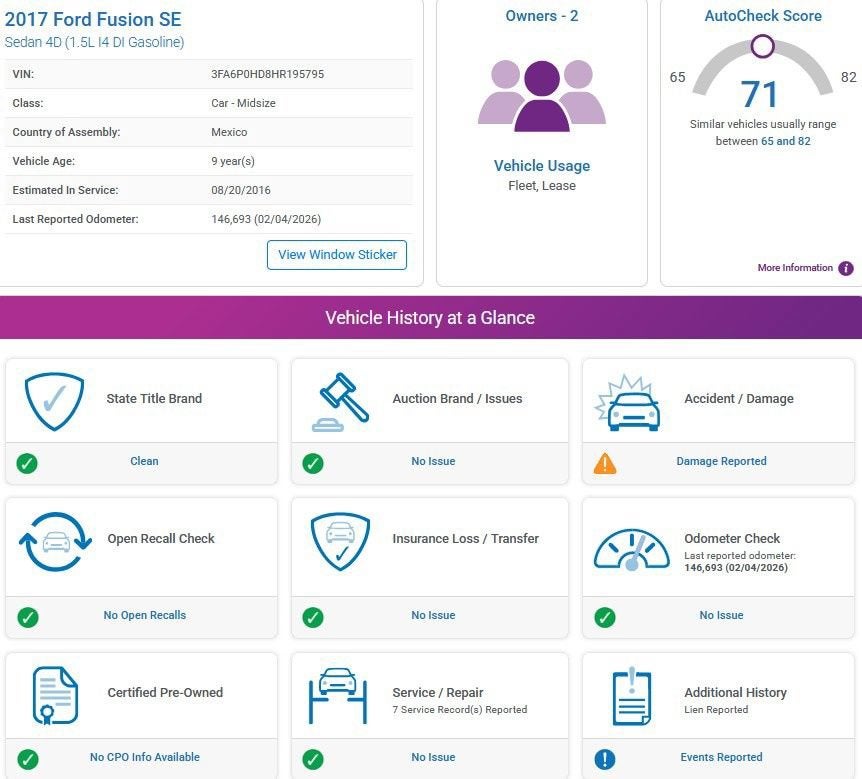Click the Service / Repair car lift icon
The width and height of the screenshot is (862, 779).
338,695
